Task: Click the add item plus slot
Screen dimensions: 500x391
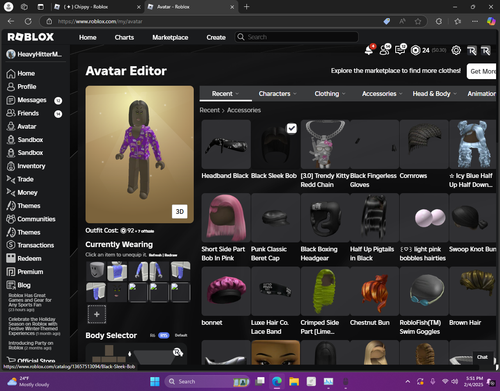Action: 97,314
